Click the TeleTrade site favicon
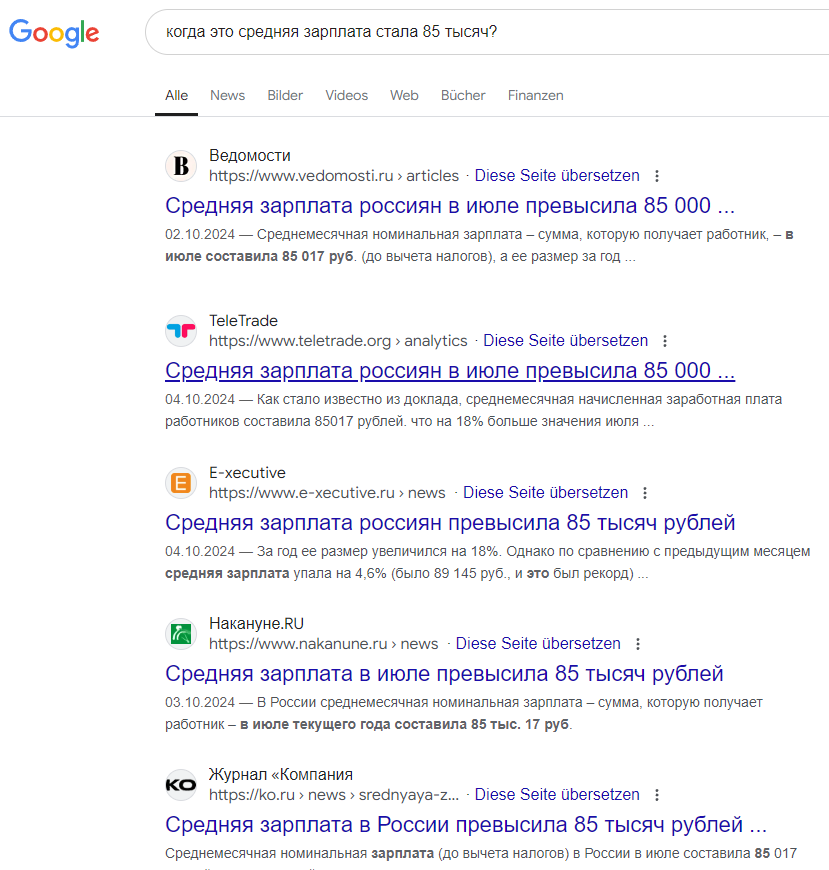Screen dimensions: 829x870 pyautogui.click(x=181, y=331)
